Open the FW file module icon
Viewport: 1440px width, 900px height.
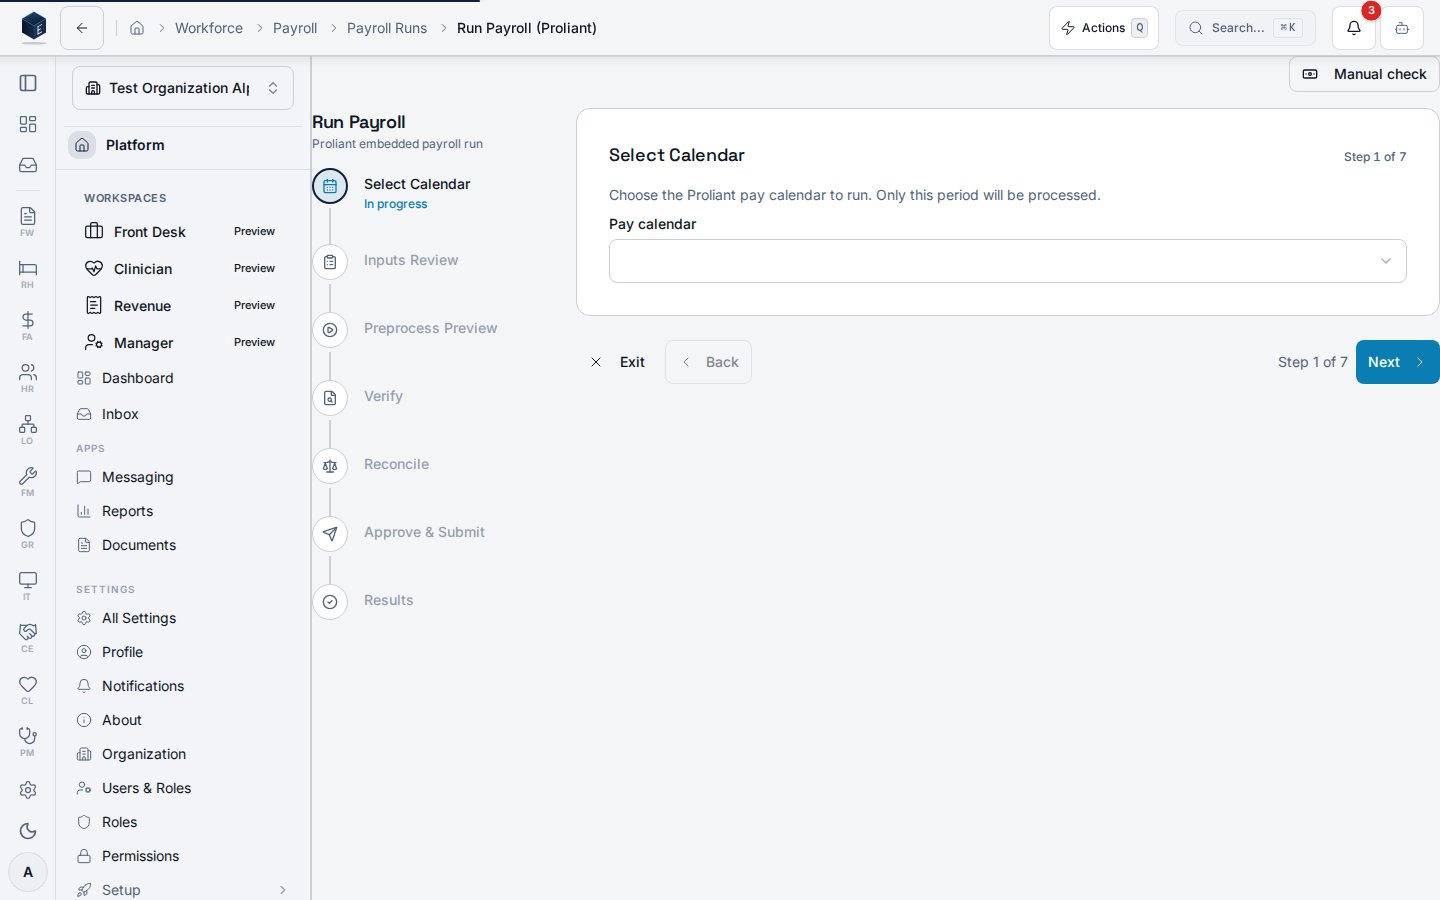(x=28, y=221)
